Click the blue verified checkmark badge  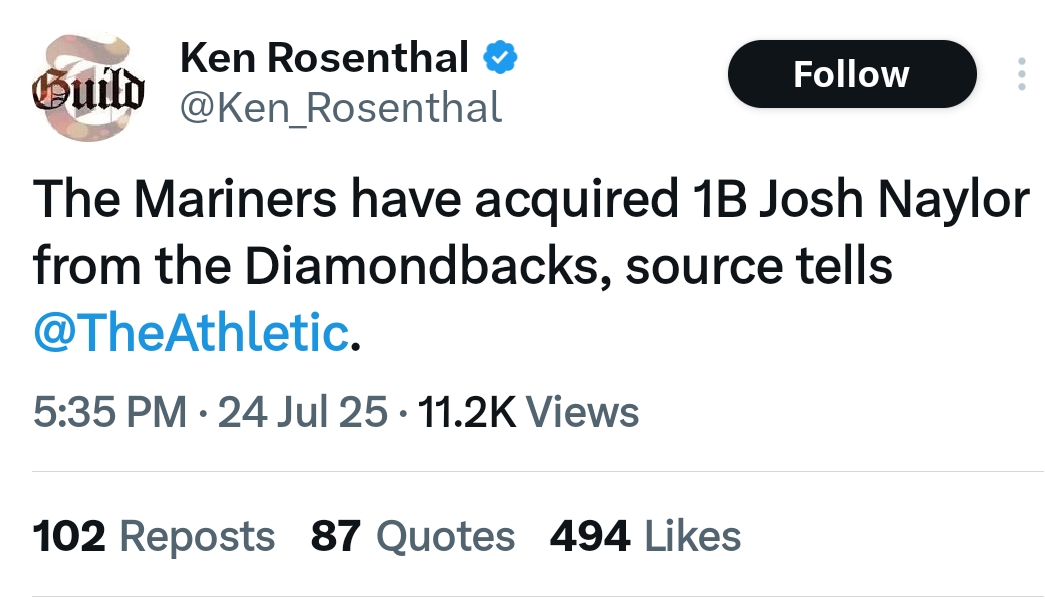pos(500,57)
